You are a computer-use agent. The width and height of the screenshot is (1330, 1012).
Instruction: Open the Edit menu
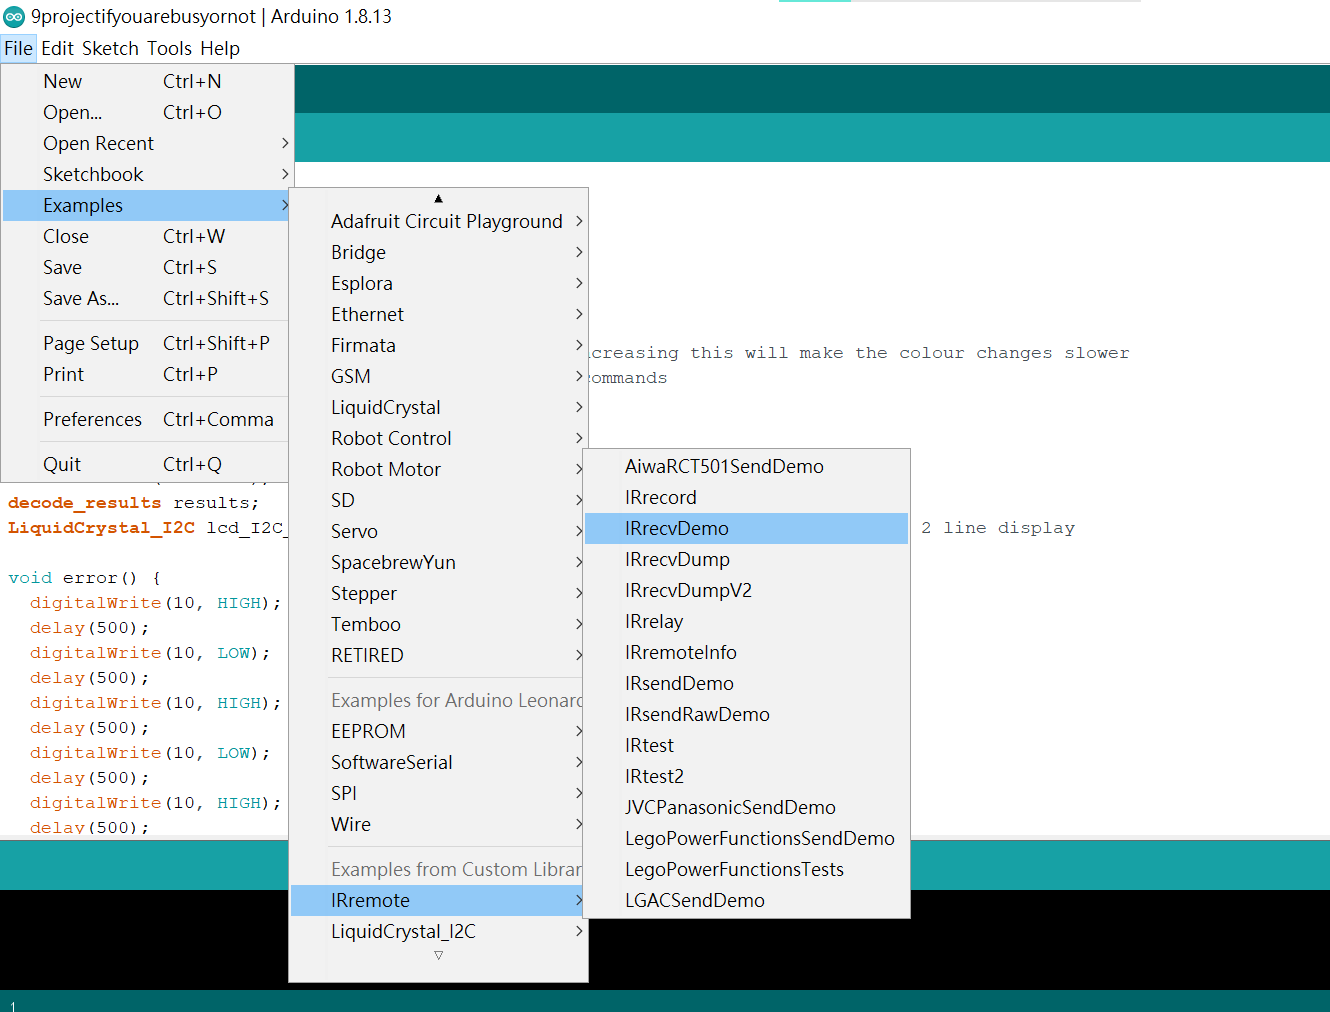(x=57, y=48)
